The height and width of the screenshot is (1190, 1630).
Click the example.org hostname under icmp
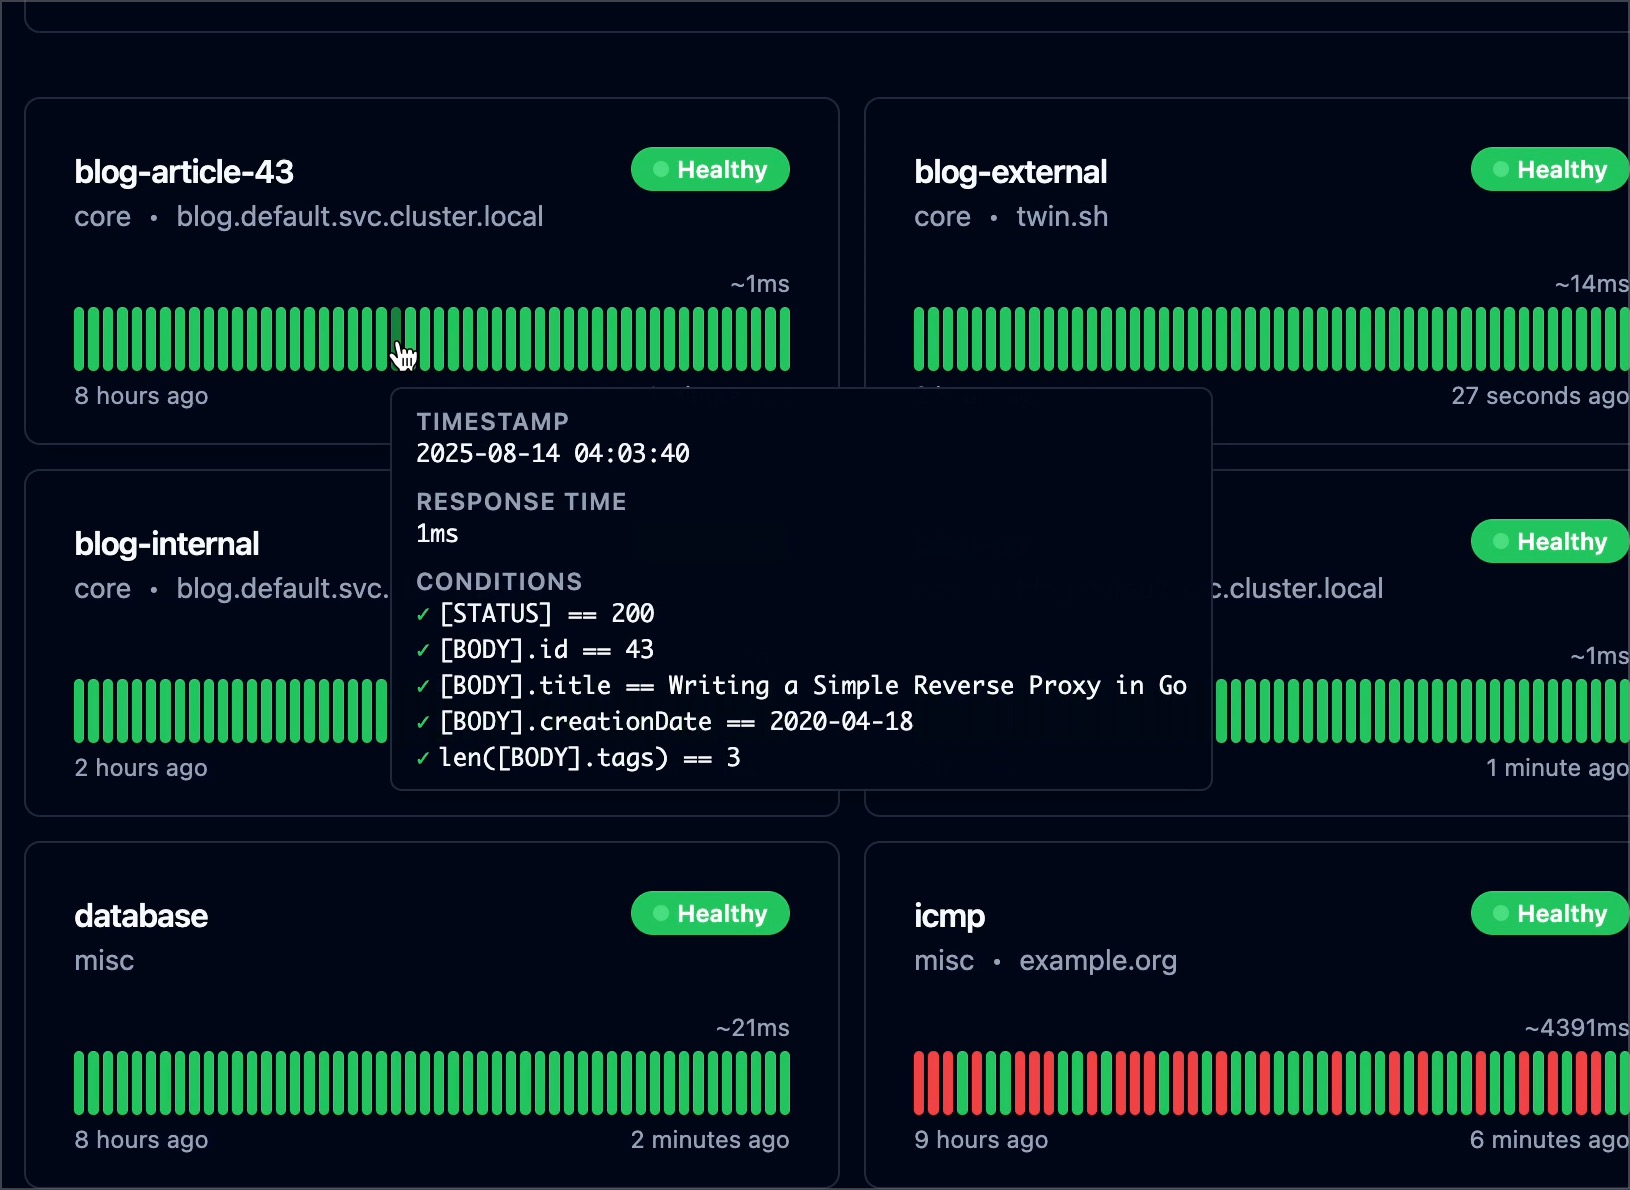(x=1098, y=961)
